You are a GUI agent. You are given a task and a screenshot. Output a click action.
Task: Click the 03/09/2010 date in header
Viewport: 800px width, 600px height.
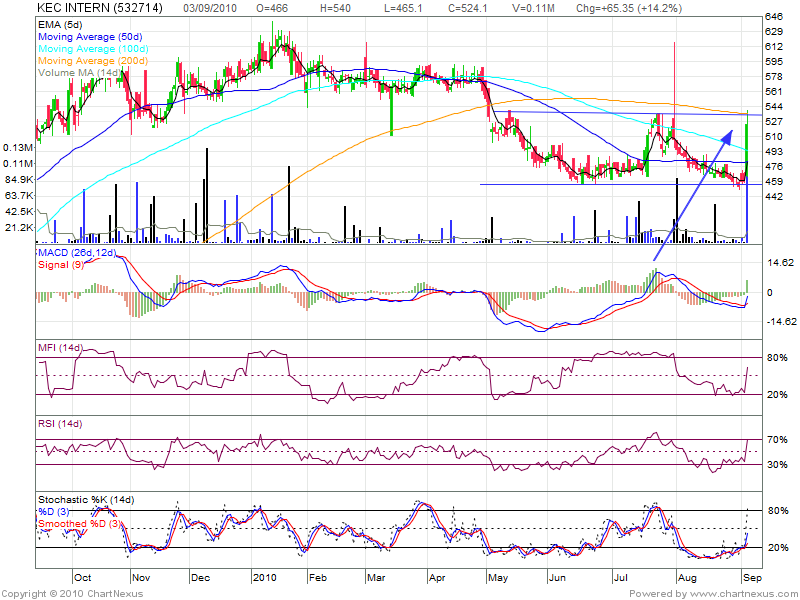212,7
